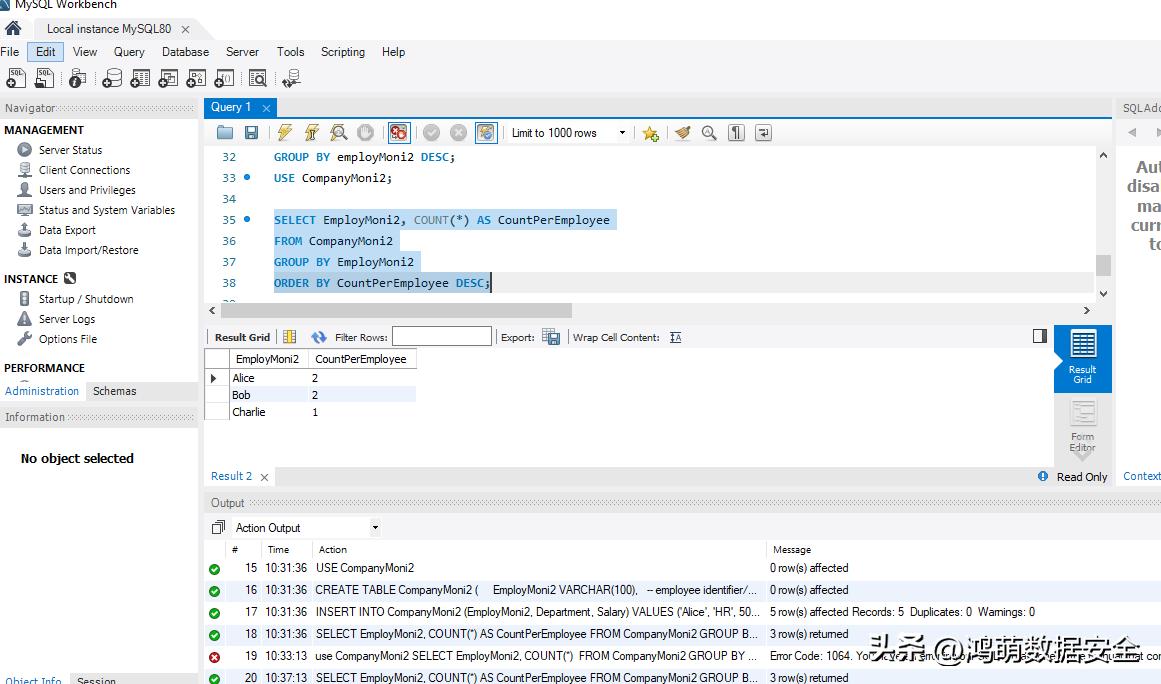Switch to the Schemas tab
This screenshot has width=1161, height=684.
pyautogui.click(x=114, y=391)
